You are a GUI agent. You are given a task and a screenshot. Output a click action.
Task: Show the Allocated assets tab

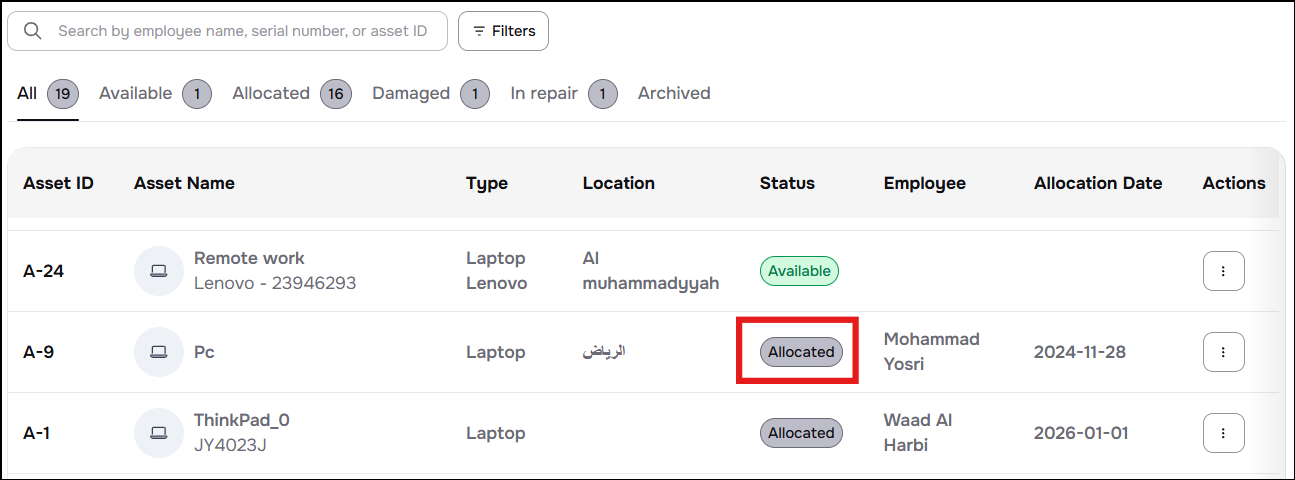pos(271,93)
